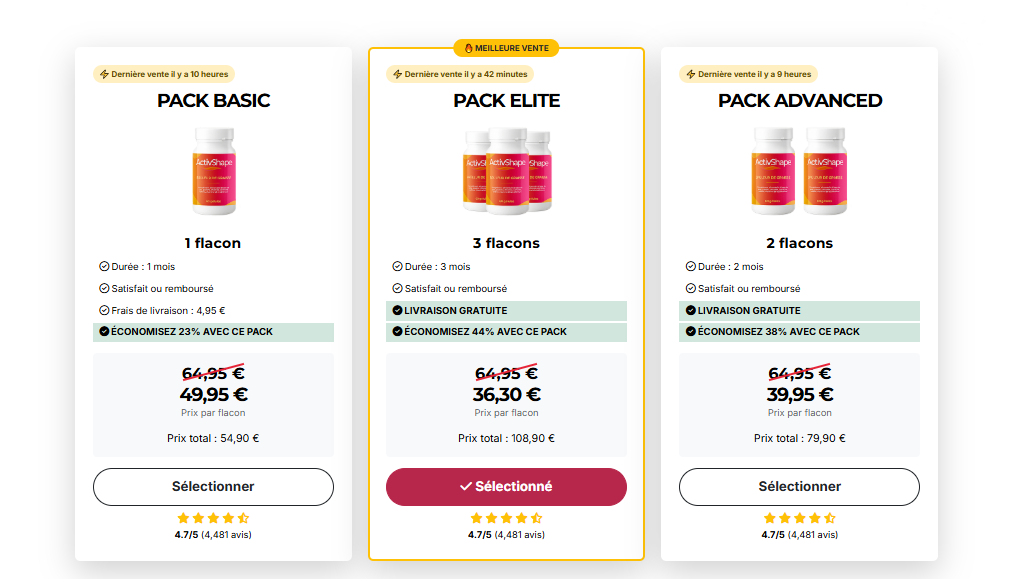Click the three bottles Pack Elite image
This screenshot has width=1015, height=579.
click(x=506, y=171)
